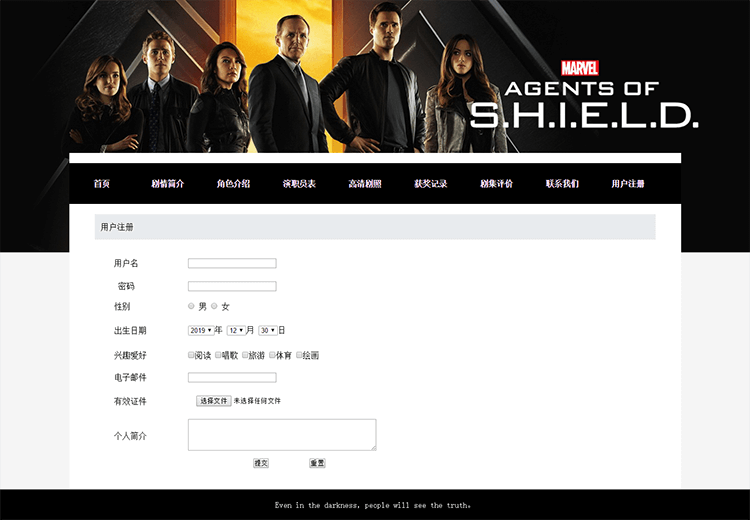Go to the 角色介绍 navigation tab
Viewport: 750px width, 520px height.
tap(233, 184)
